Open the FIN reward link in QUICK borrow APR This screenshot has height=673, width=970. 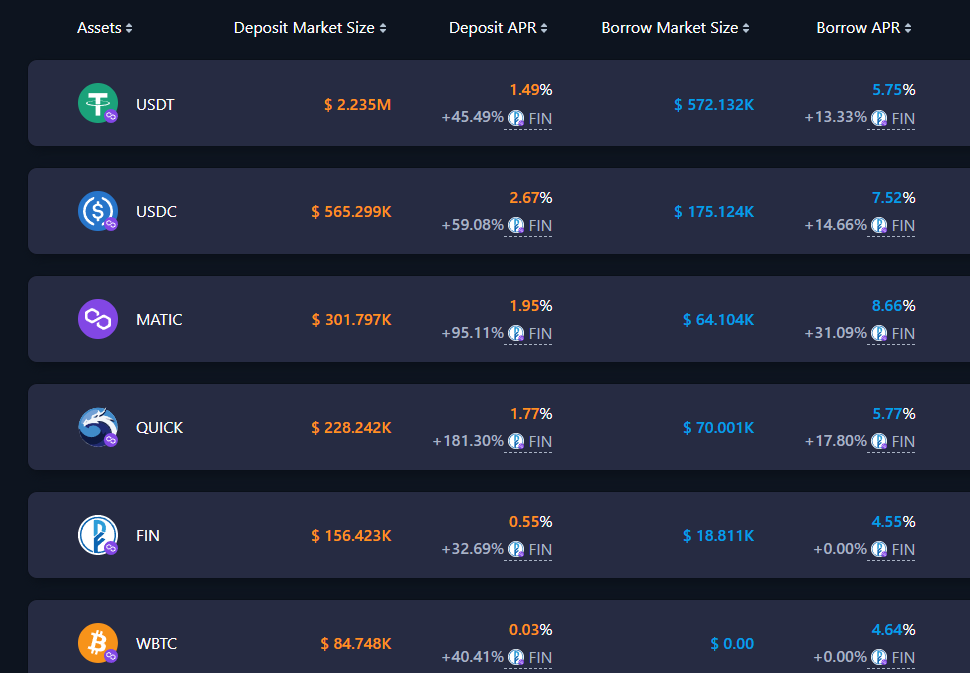coord(903,442)
